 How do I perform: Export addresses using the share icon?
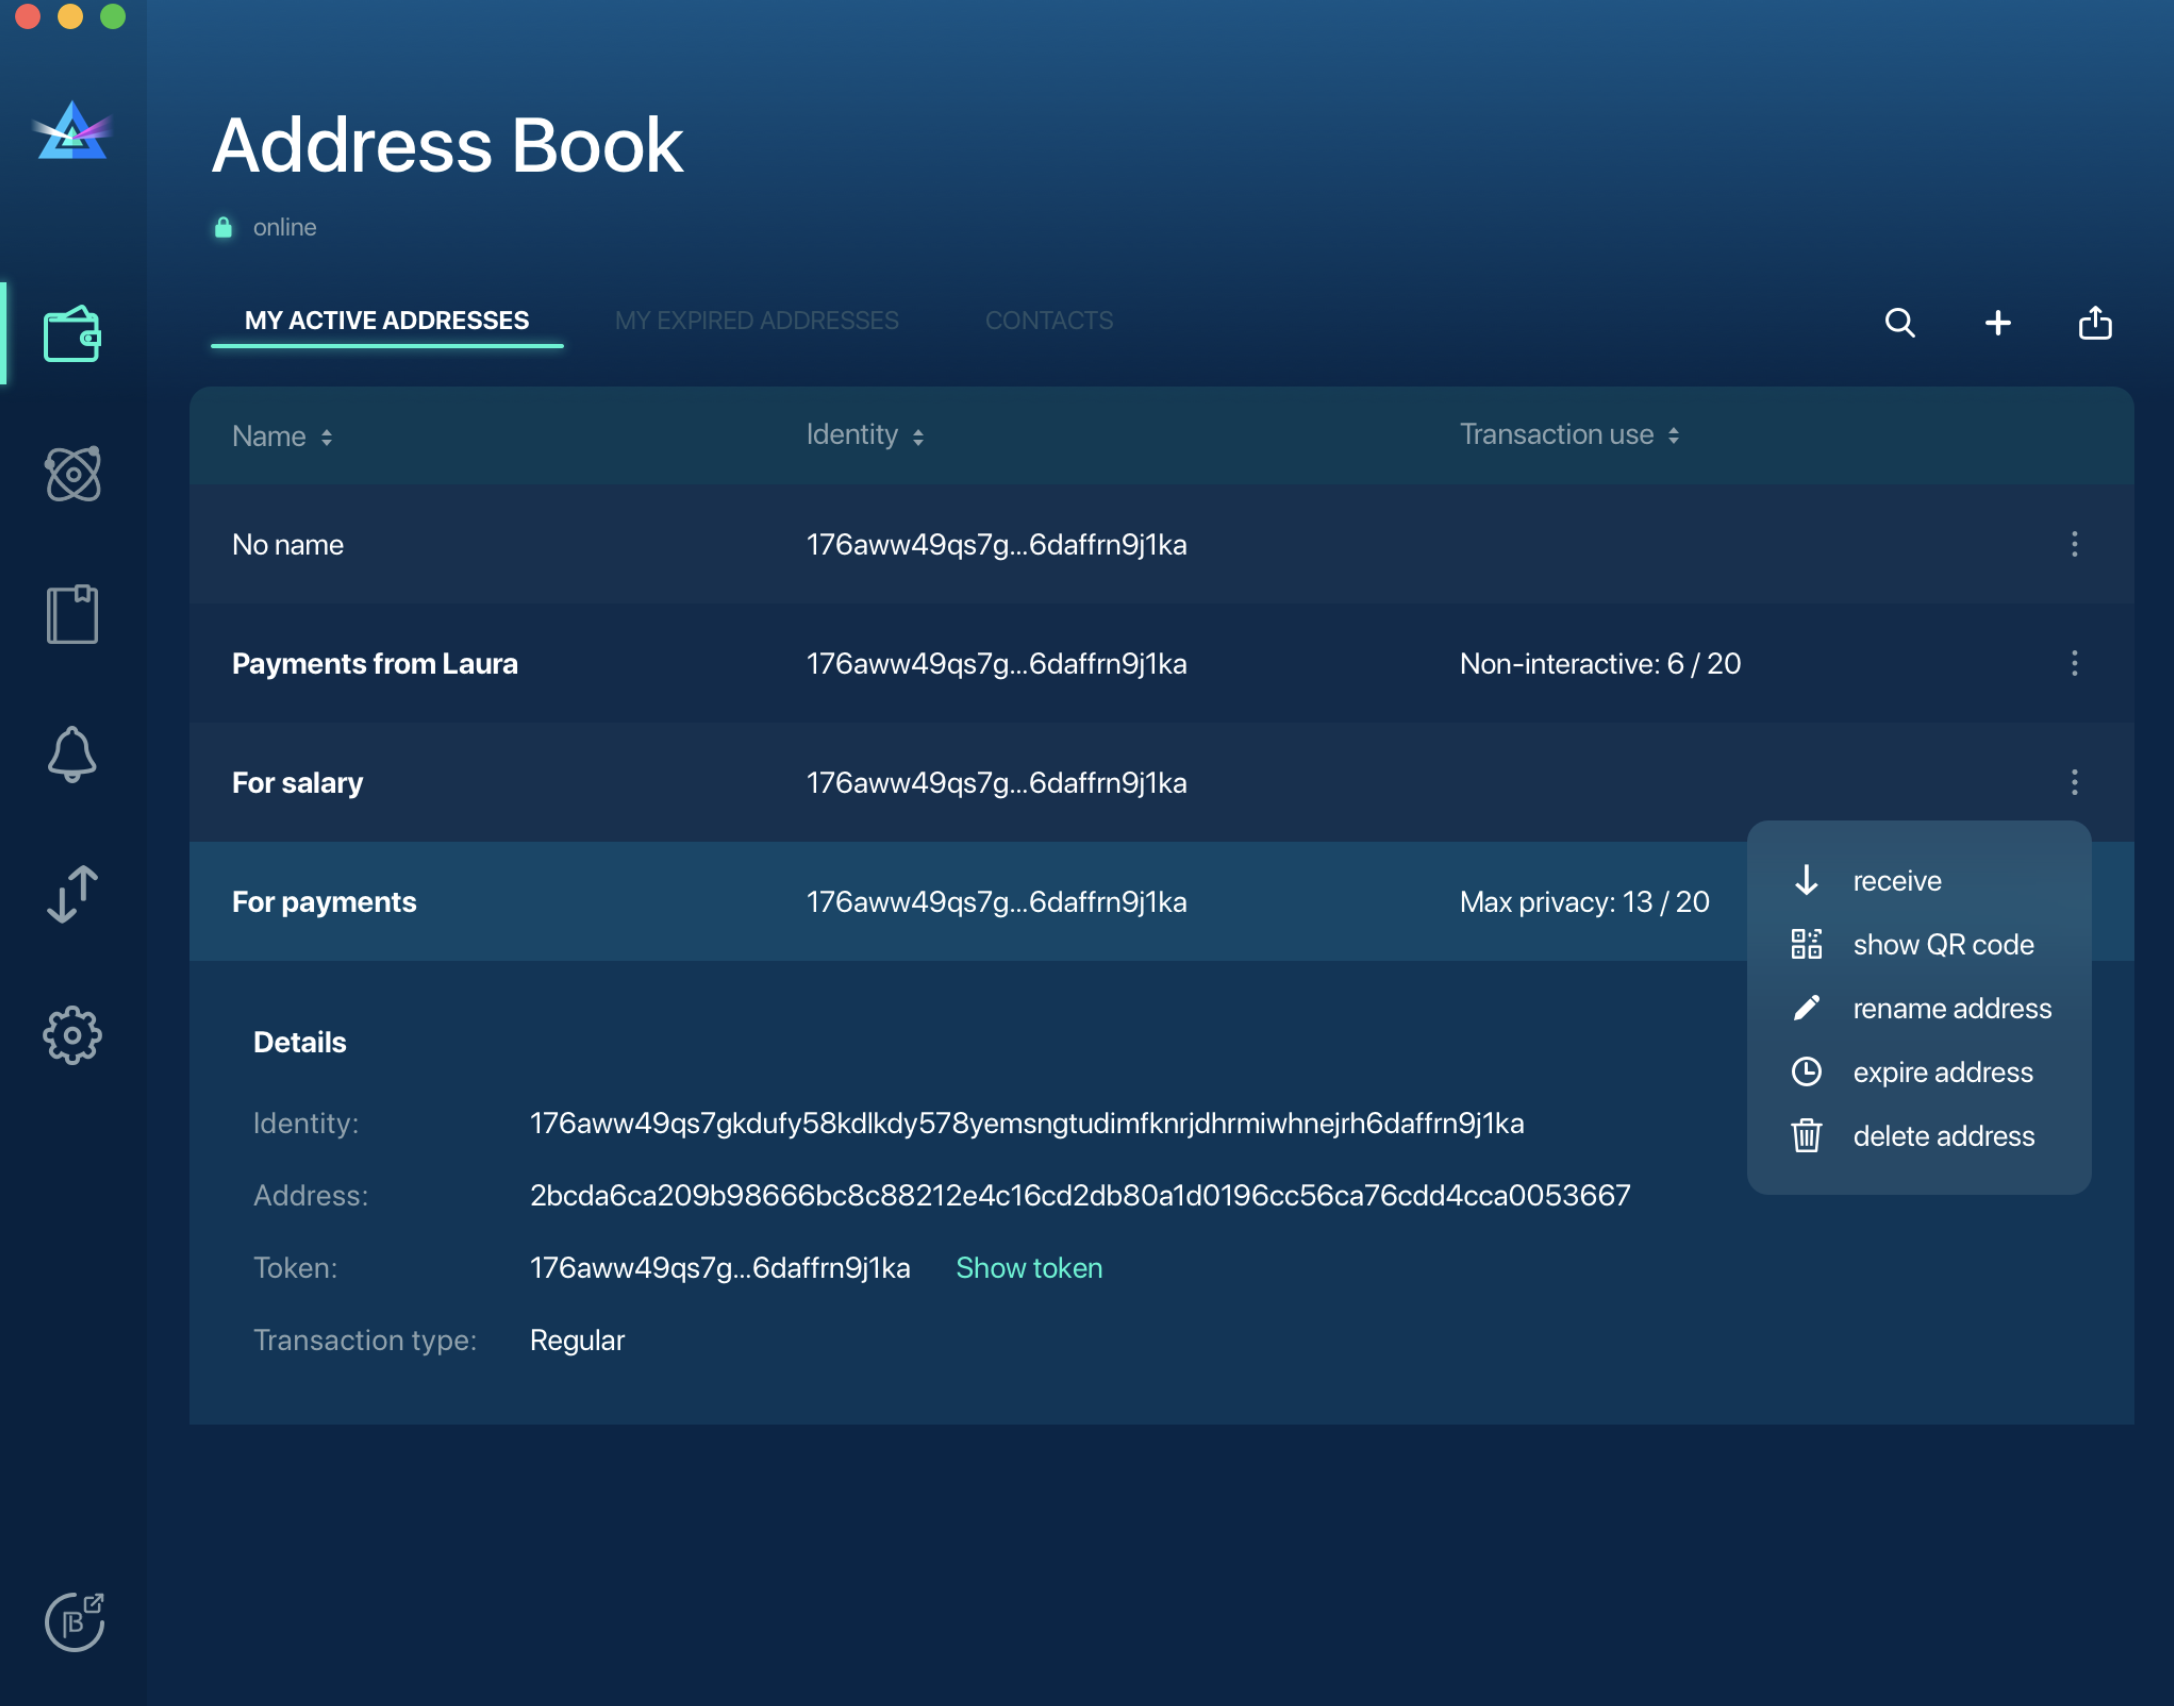[x=2094, y=323]
